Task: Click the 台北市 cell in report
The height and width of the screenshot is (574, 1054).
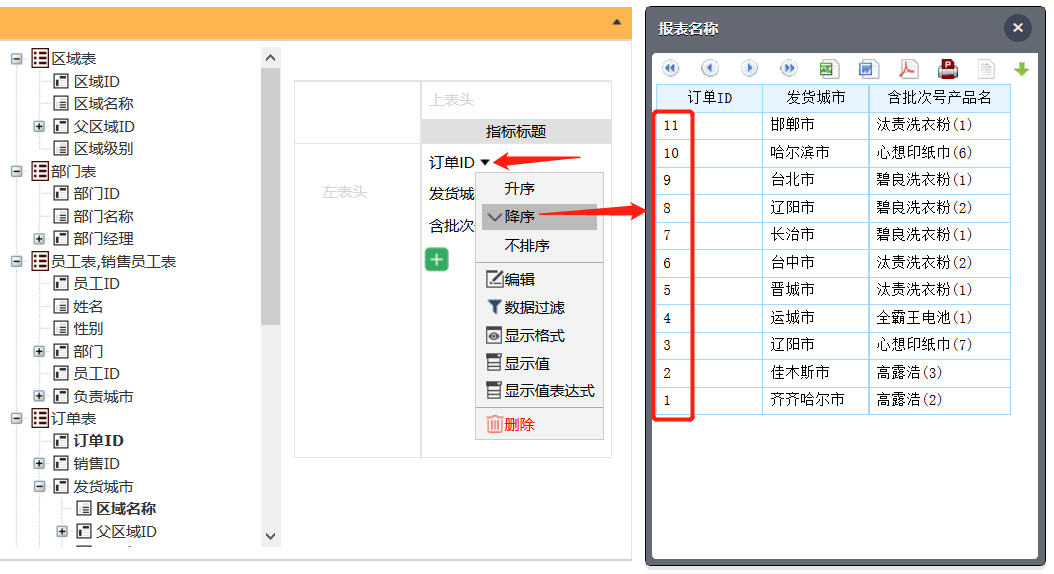Action: pos(815,180)
